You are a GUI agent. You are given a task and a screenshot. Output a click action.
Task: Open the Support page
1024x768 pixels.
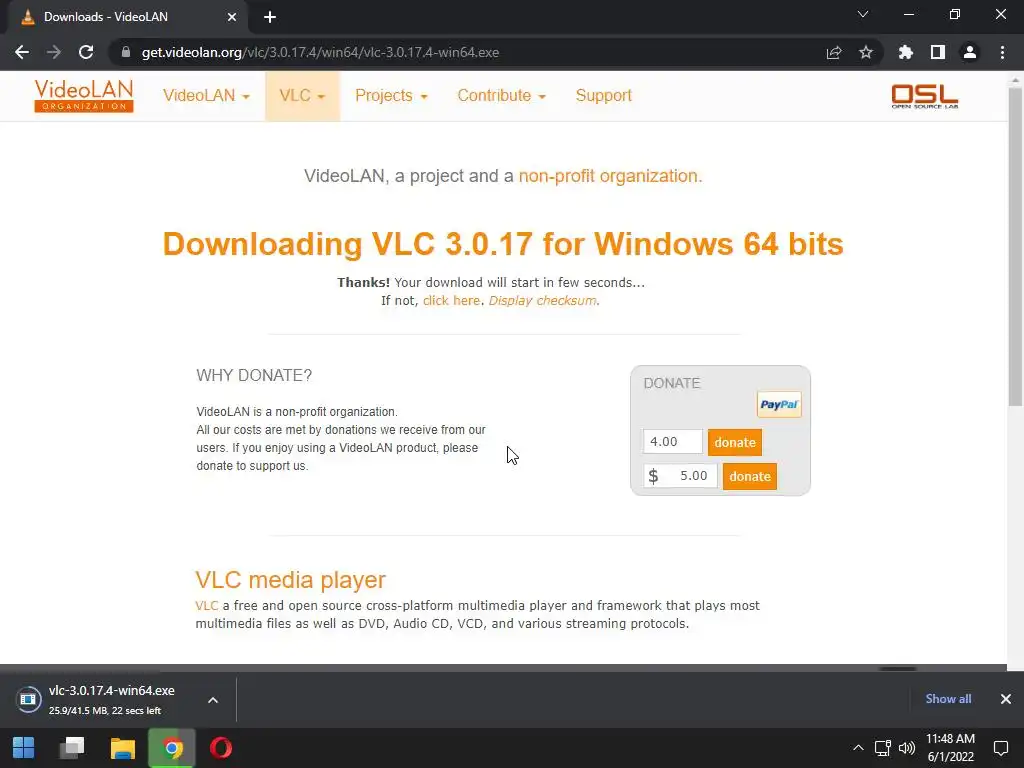603,95
